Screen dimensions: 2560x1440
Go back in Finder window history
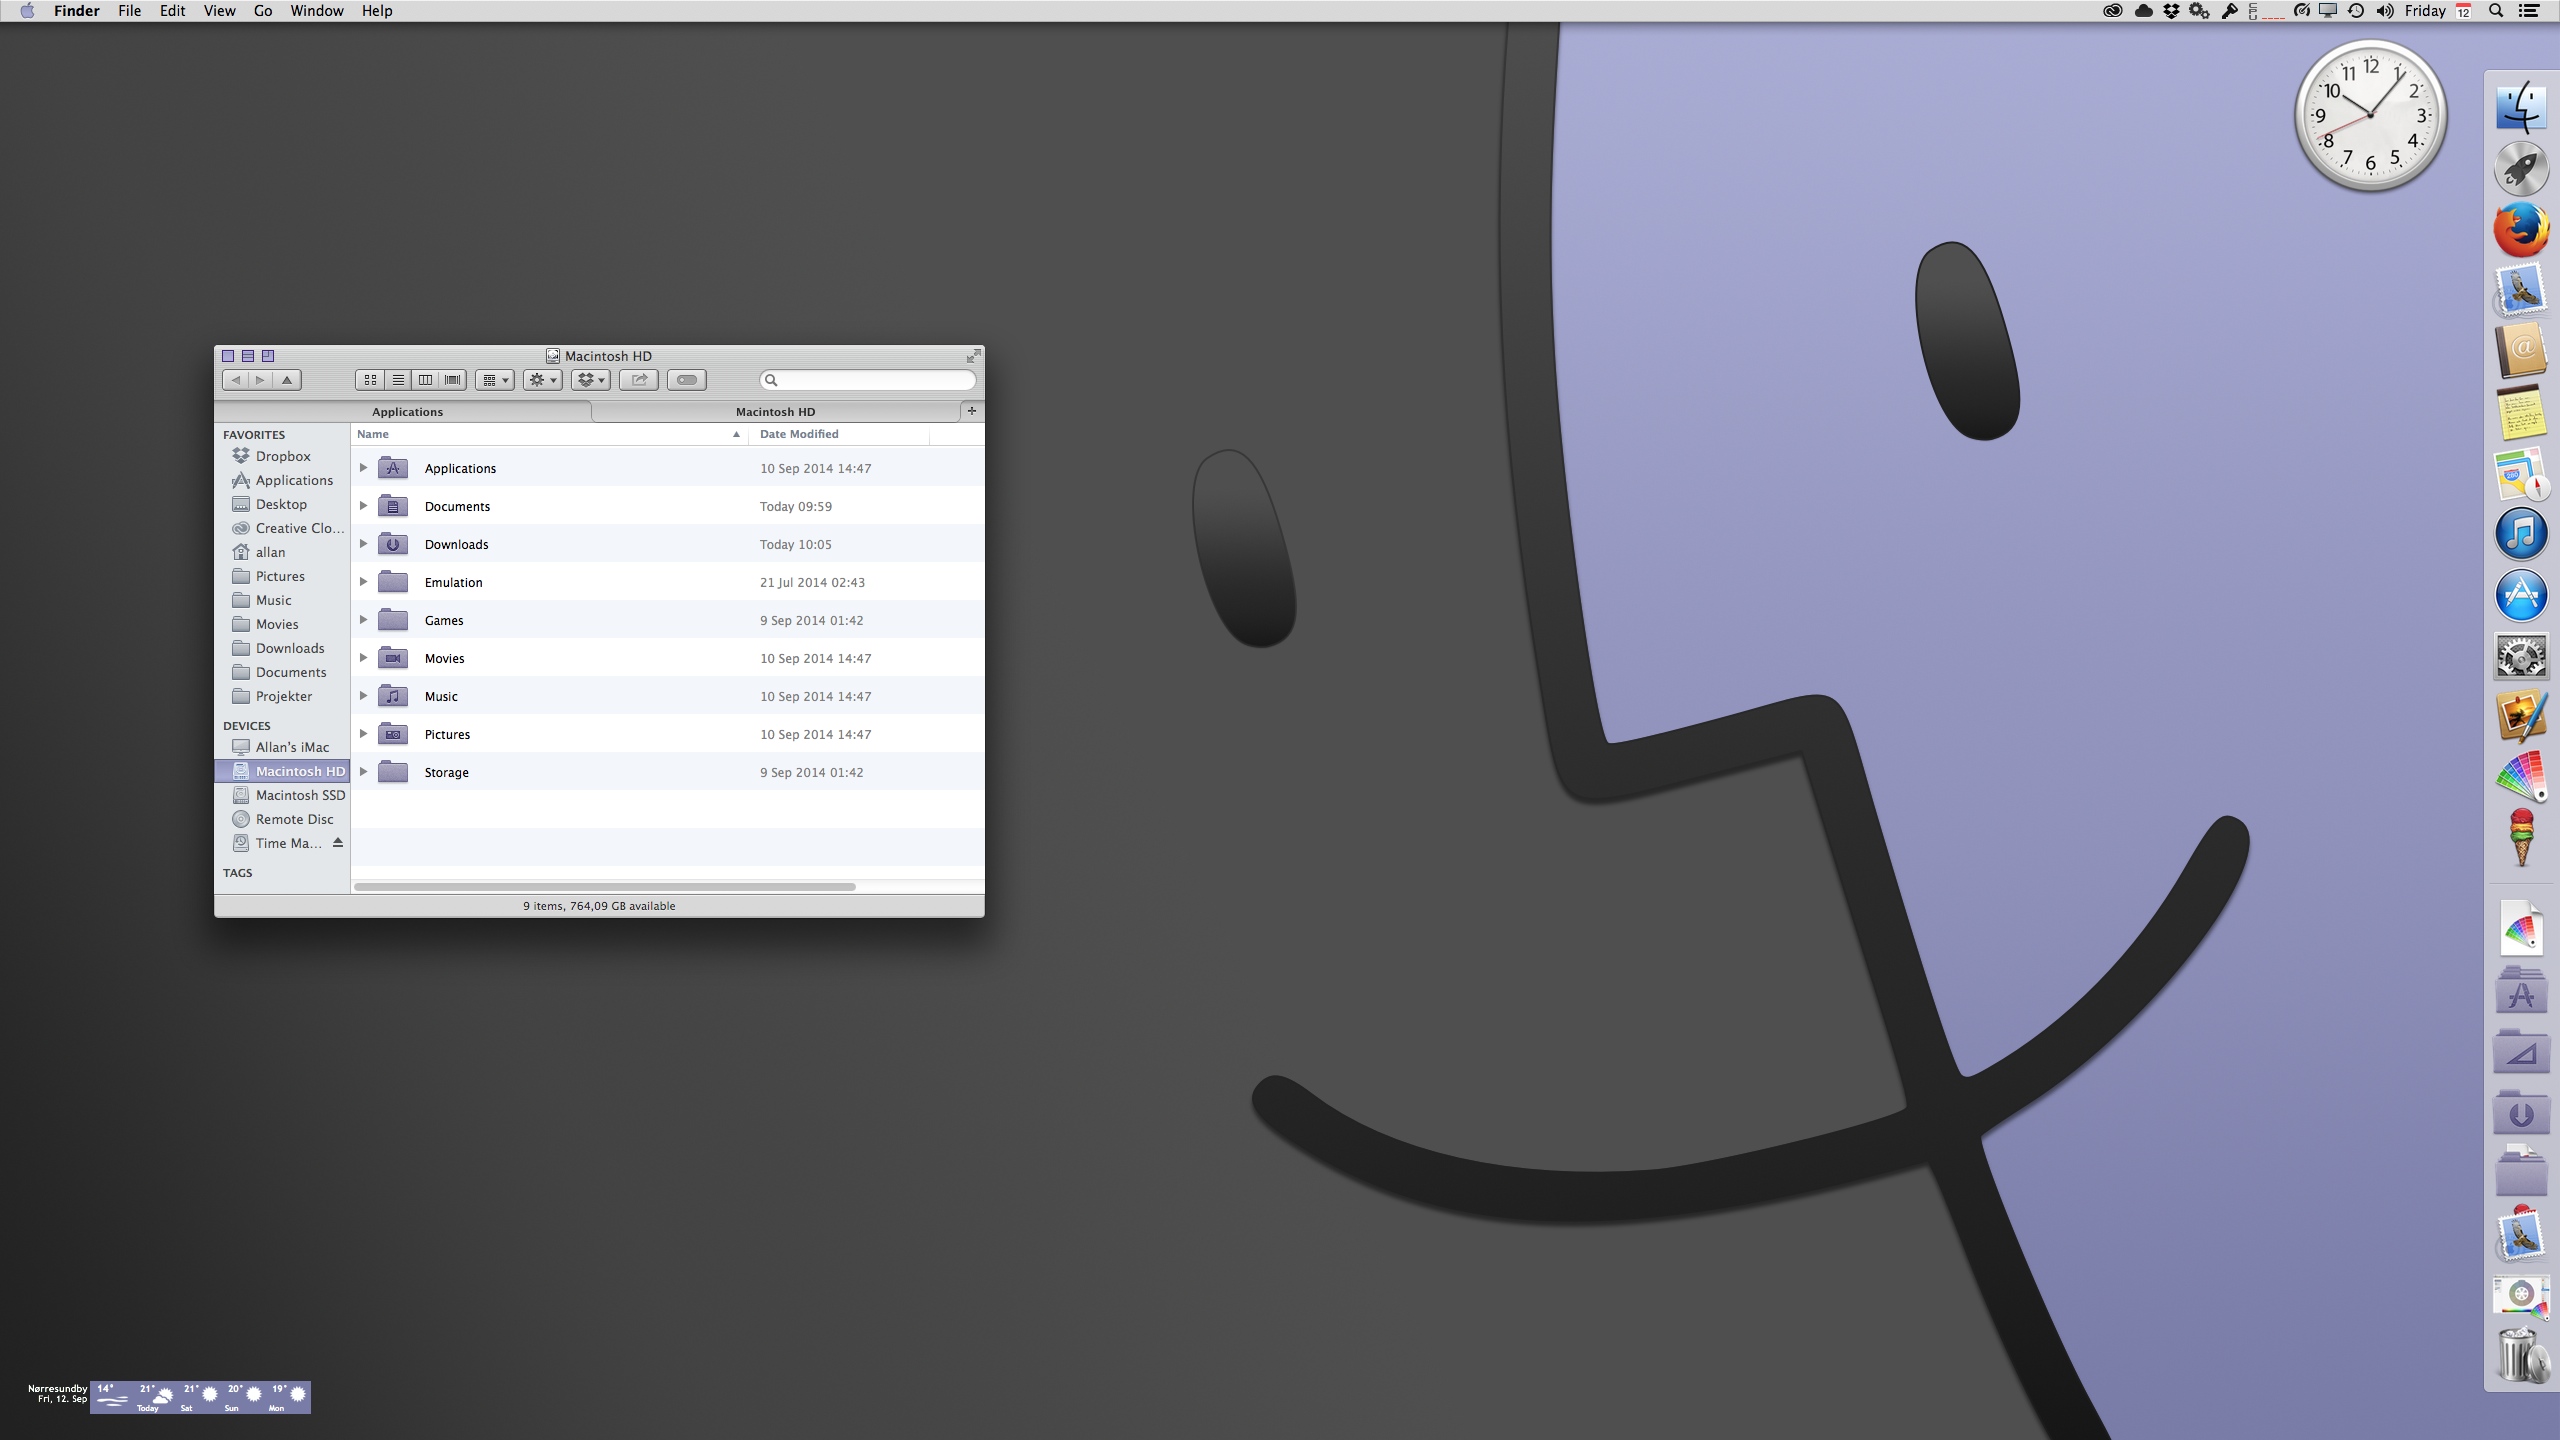pyautogui.click(x=235, y=380)
